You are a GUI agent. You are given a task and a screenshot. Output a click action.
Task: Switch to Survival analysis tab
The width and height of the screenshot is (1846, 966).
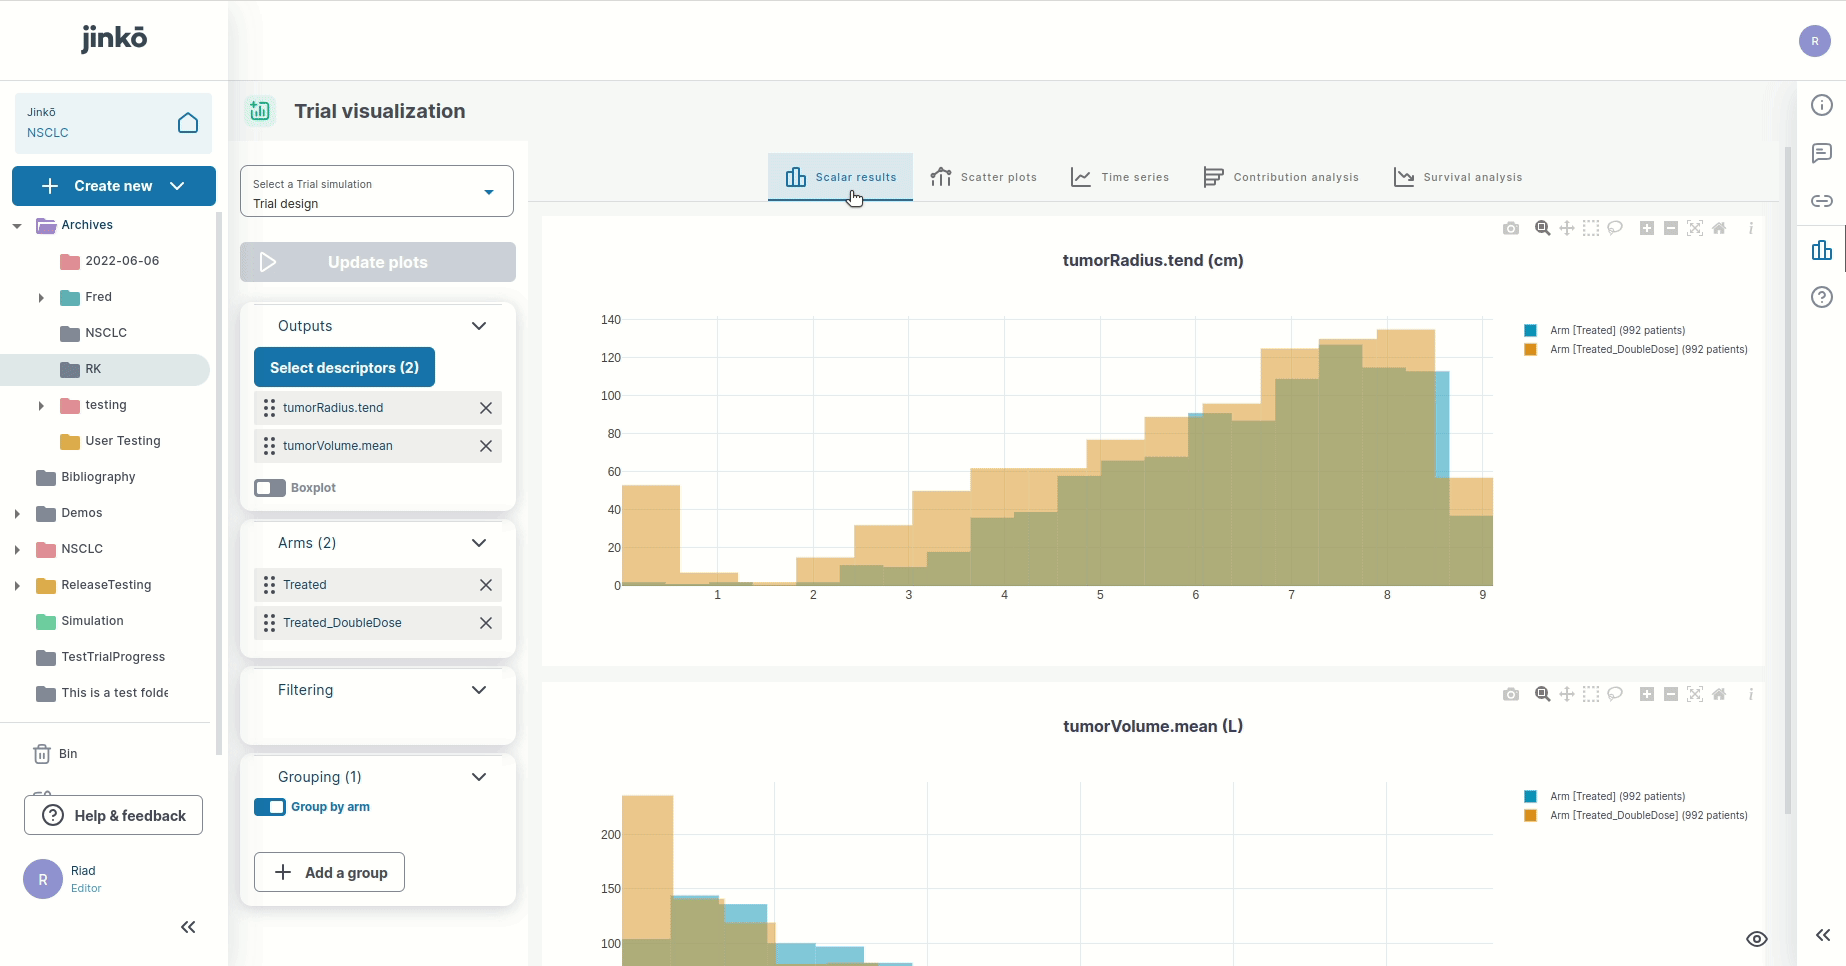1458,177
